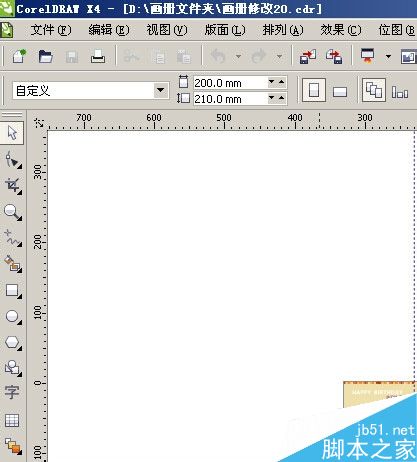Open the paper type dropdown
The width and height of the screenshot is (417, 462).
[160, 90]
